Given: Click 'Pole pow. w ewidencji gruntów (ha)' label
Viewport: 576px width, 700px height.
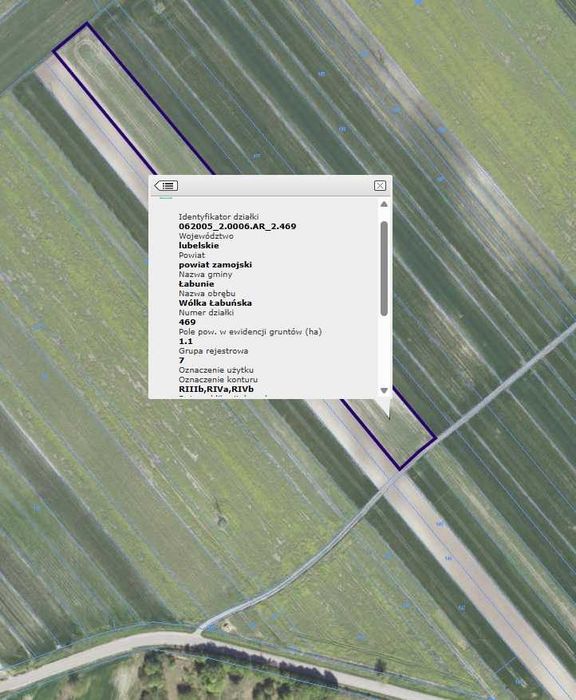Looking at the screenshot, I should tap(250, 332).
